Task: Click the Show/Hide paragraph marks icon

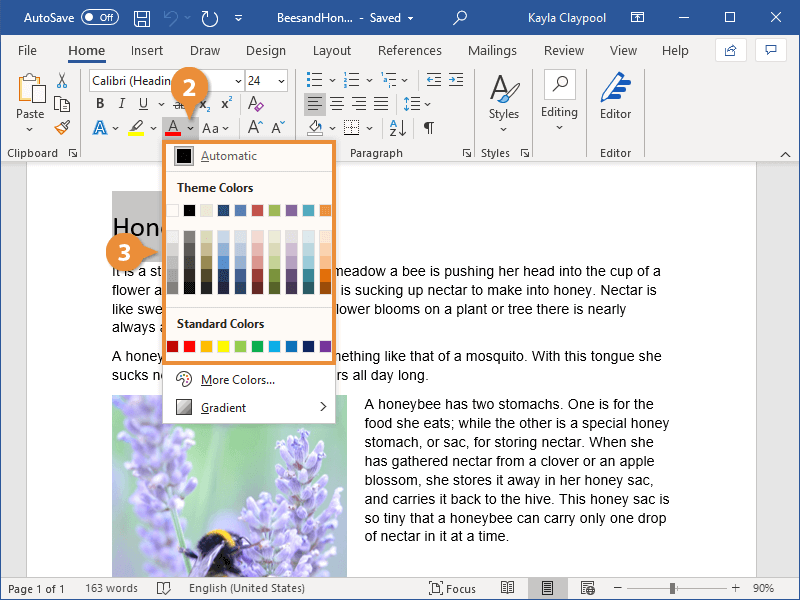Action: (x=428, y=128)
